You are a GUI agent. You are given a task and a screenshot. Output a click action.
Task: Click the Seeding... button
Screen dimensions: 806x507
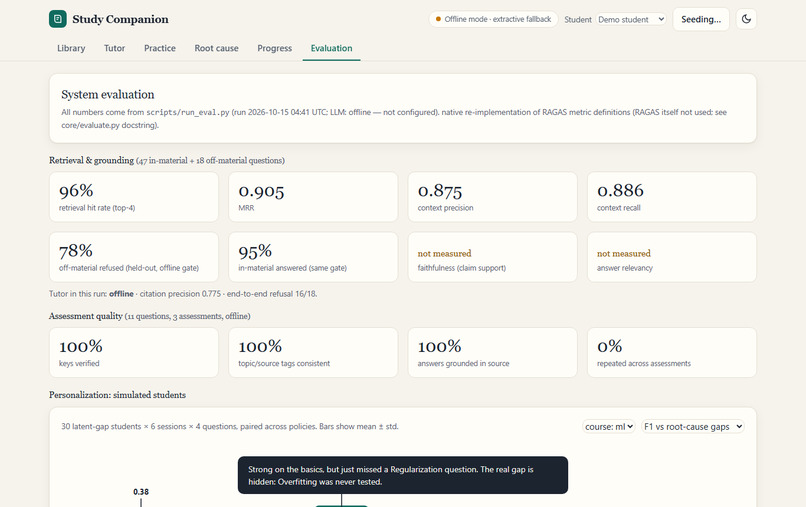(701, 19)
